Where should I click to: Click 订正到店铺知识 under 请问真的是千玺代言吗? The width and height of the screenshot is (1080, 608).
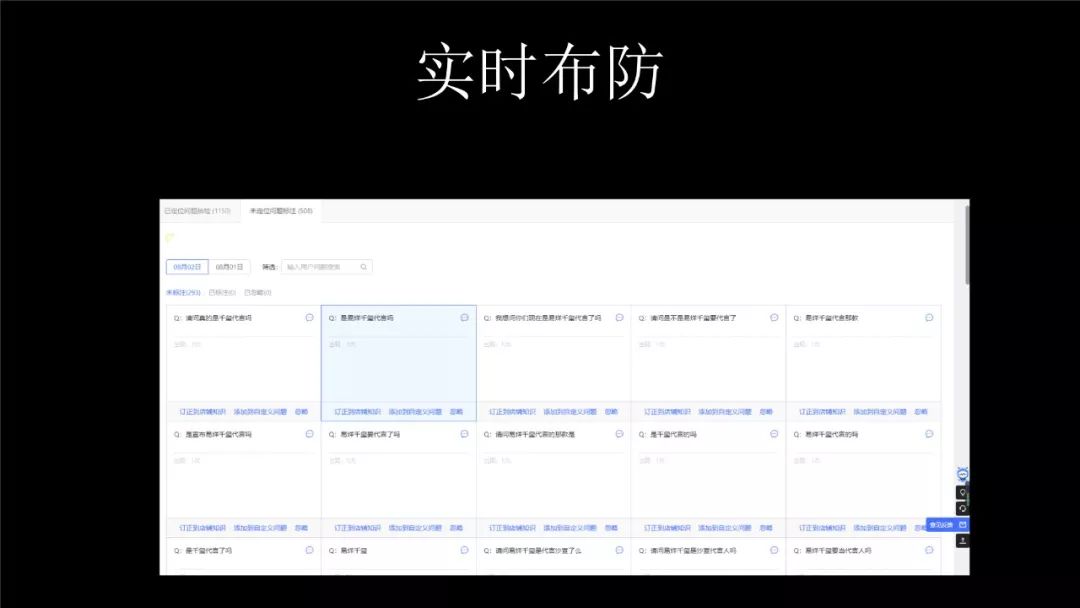[x=202, y=412]
